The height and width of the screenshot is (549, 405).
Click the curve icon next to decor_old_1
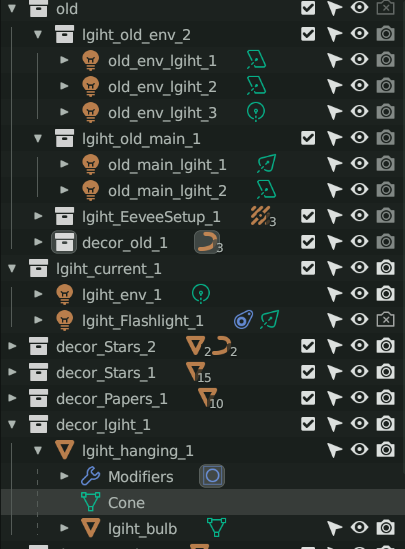point(207,242)
